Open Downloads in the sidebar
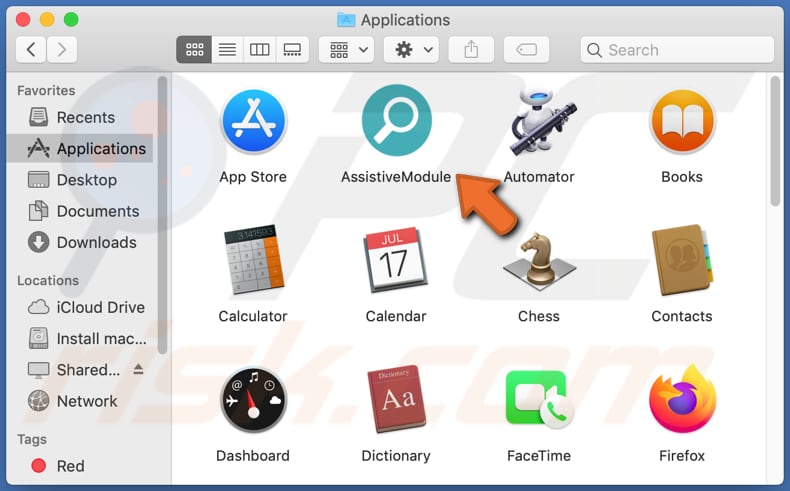The image size is (790, 491). coord(82,242)
